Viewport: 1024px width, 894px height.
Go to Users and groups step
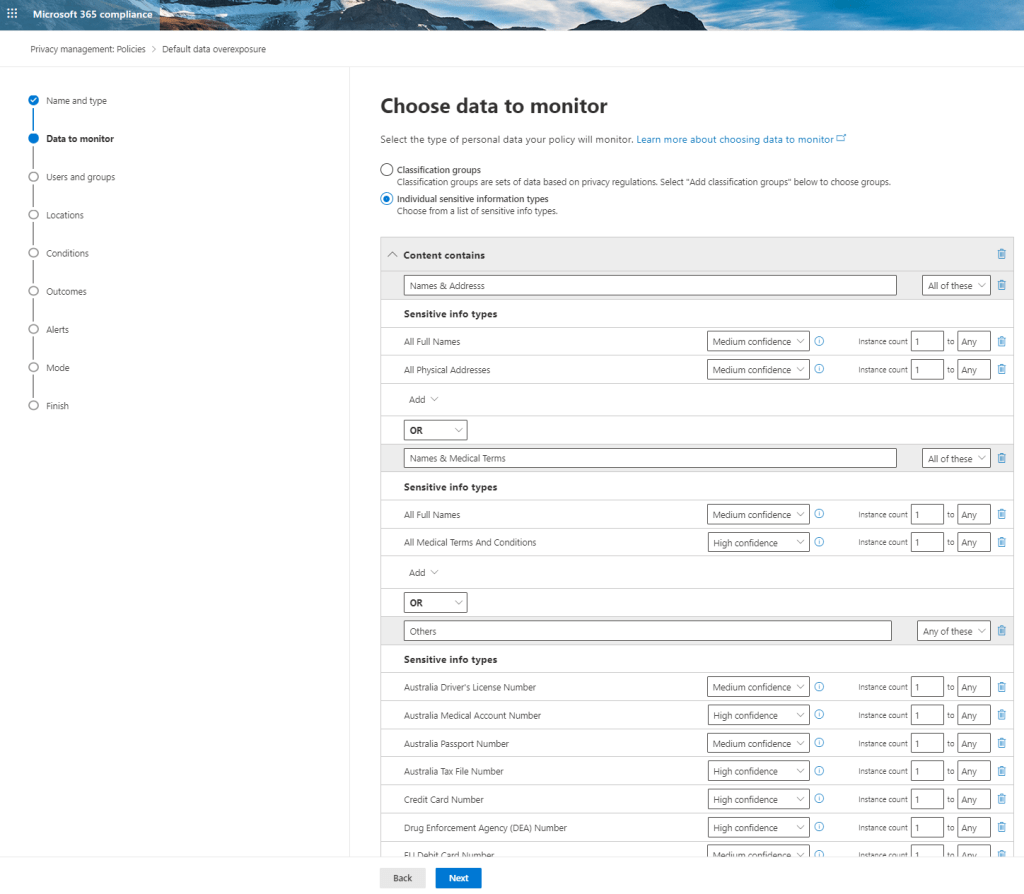point(80,177)
